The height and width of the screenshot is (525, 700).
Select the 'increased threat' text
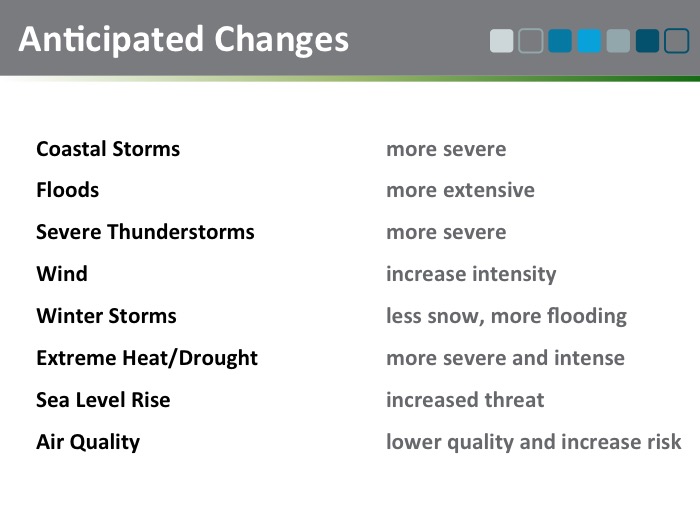465,400
